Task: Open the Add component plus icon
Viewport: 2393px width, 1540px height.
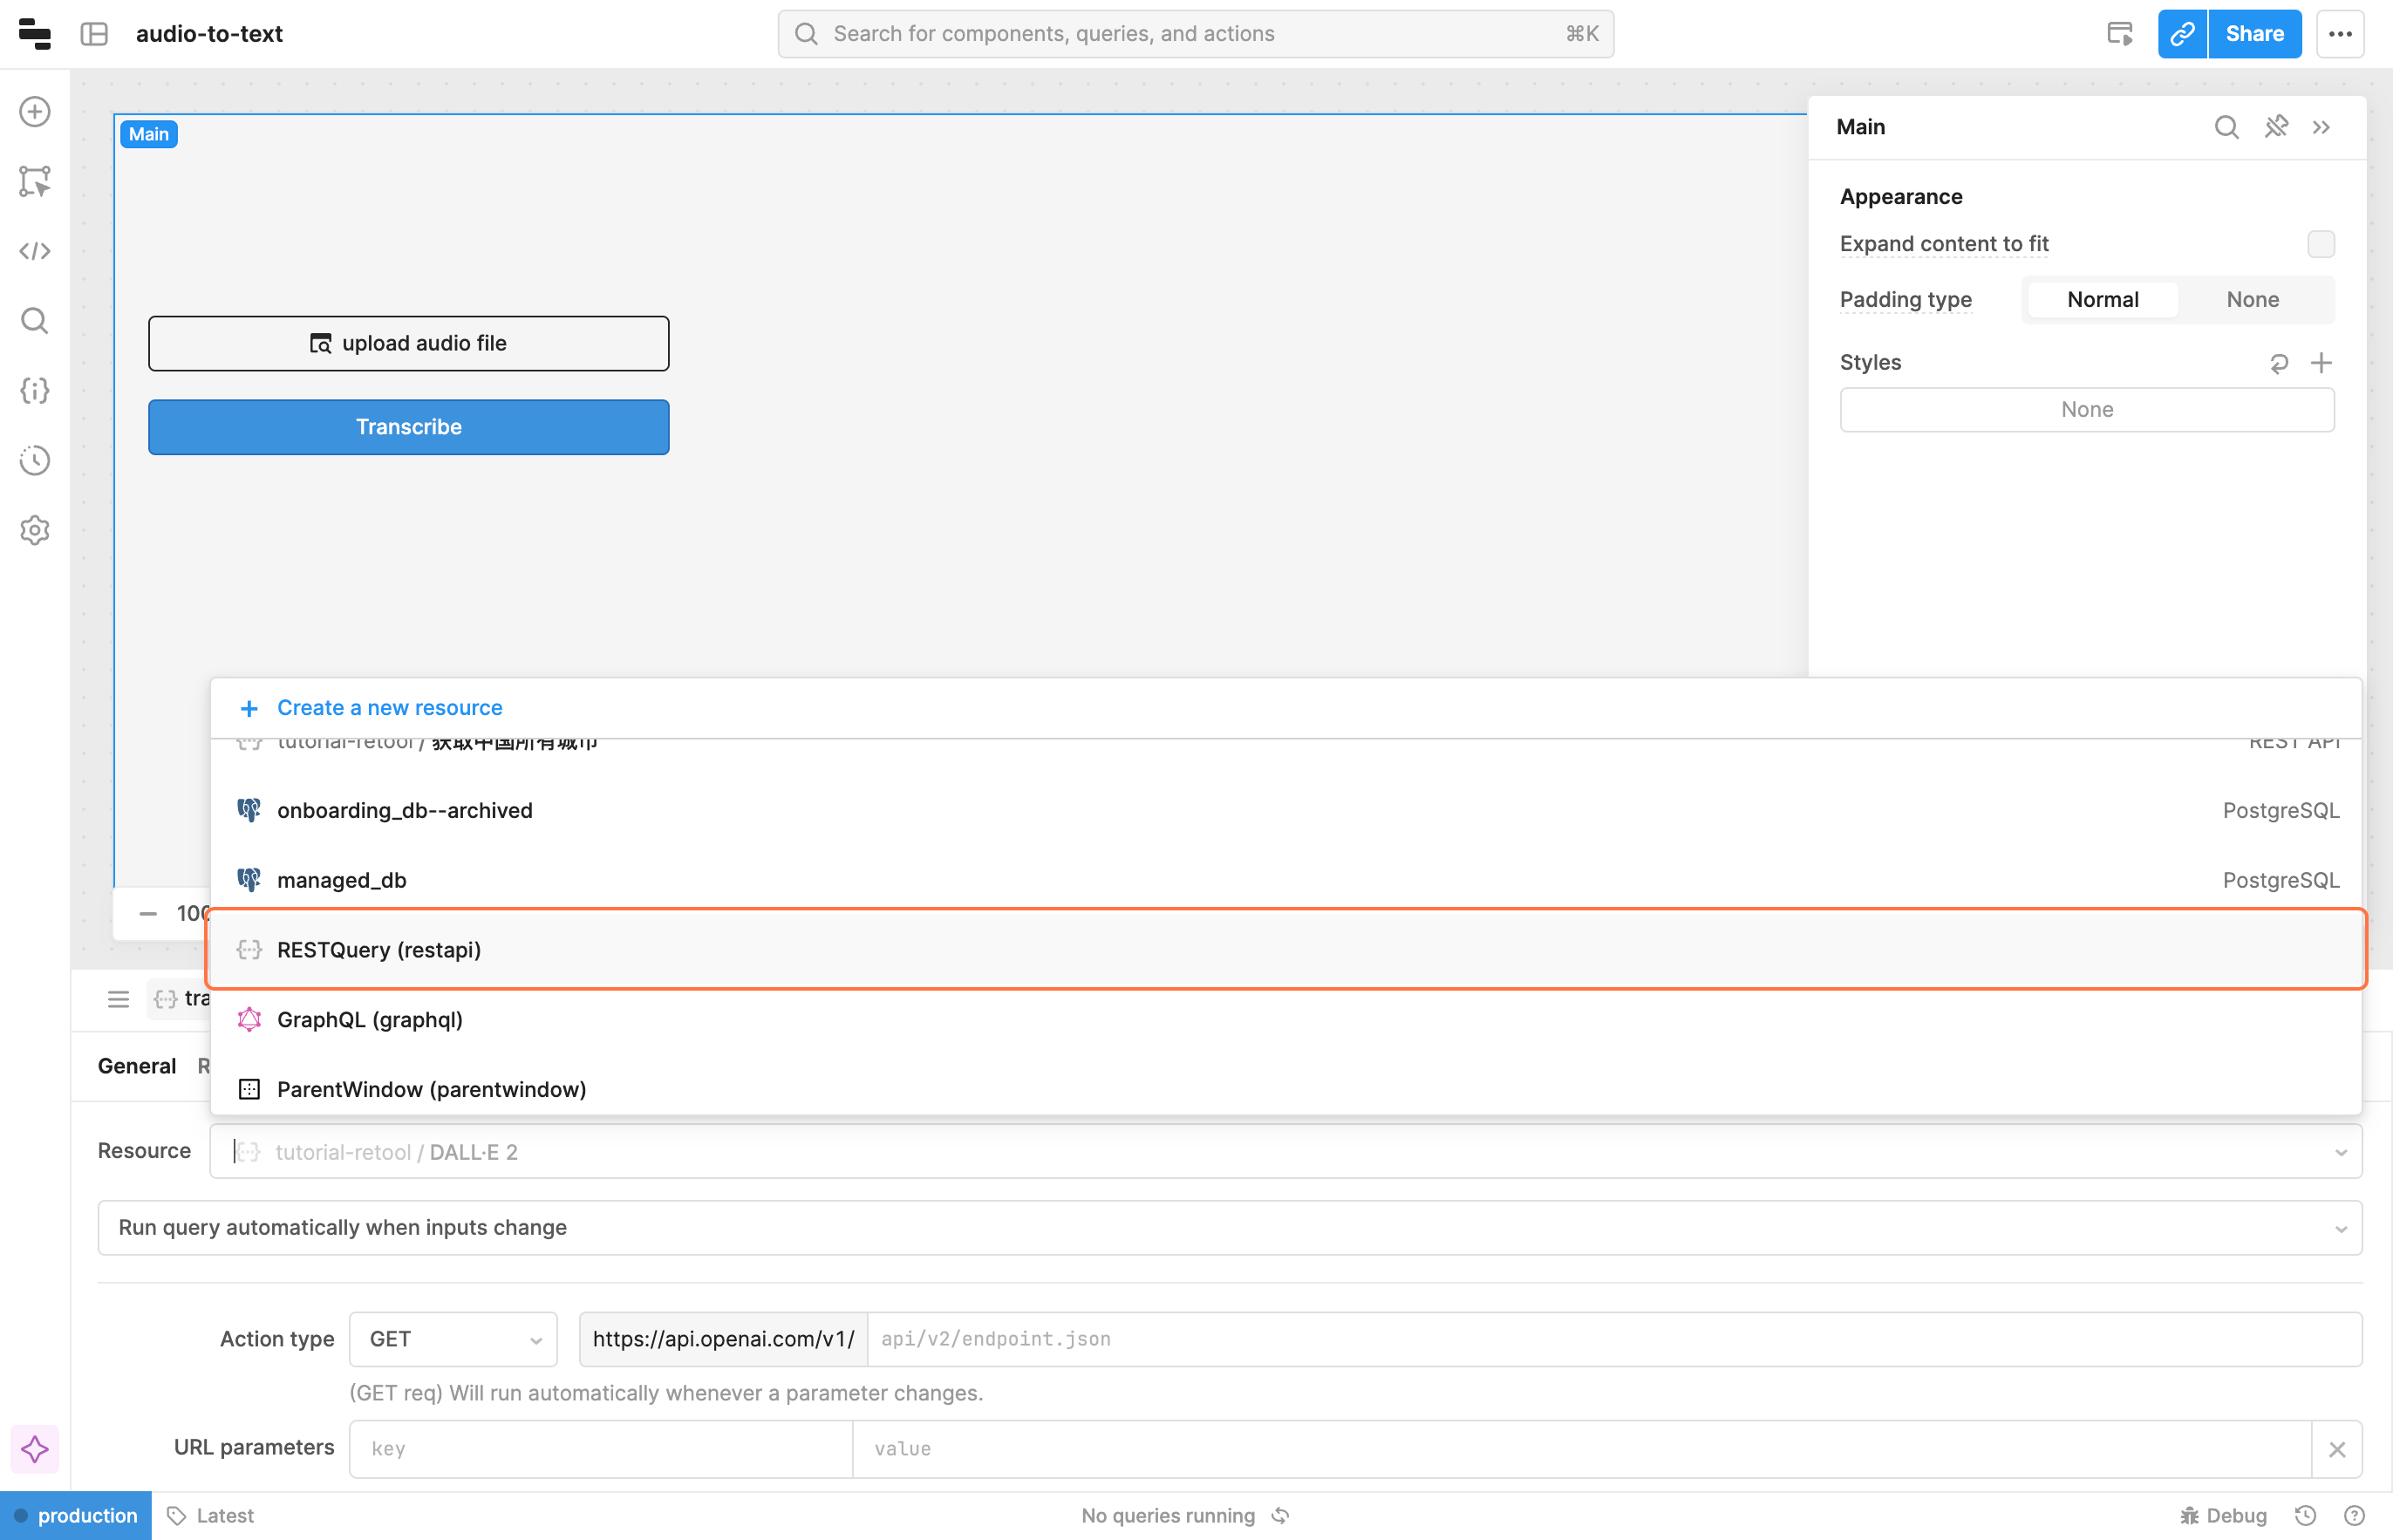Action: coord(35,111)
